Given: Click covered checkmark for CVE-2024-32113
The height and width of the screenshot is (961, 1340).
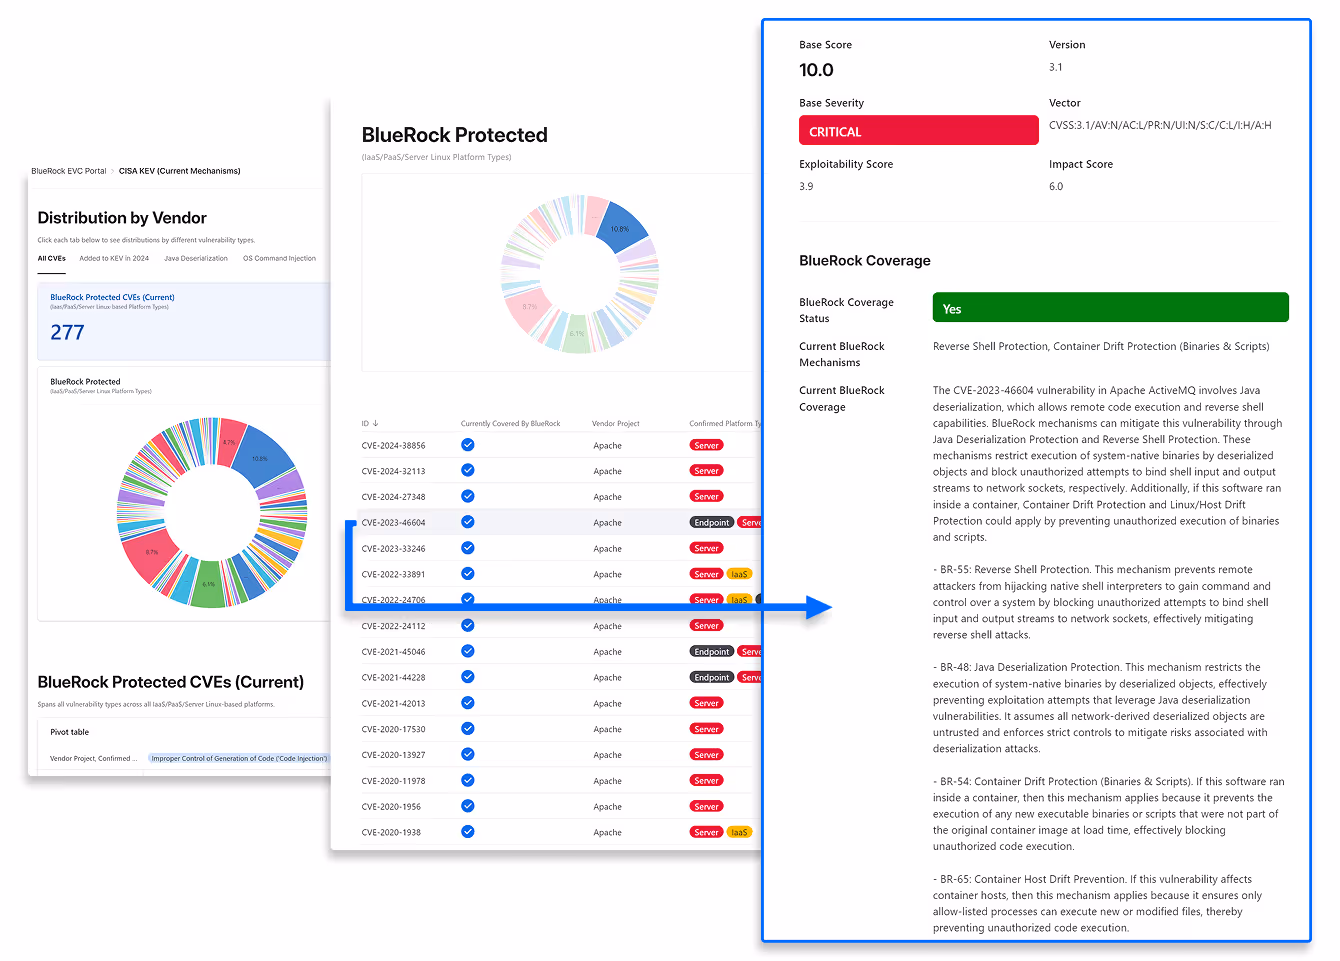Looking at the screenshot, I should [468, 470].
